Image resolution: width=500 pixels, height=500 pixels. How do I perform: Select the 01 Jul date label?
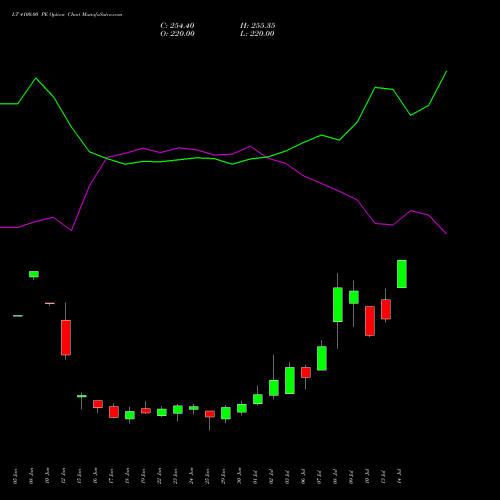[x=255, y=476]
